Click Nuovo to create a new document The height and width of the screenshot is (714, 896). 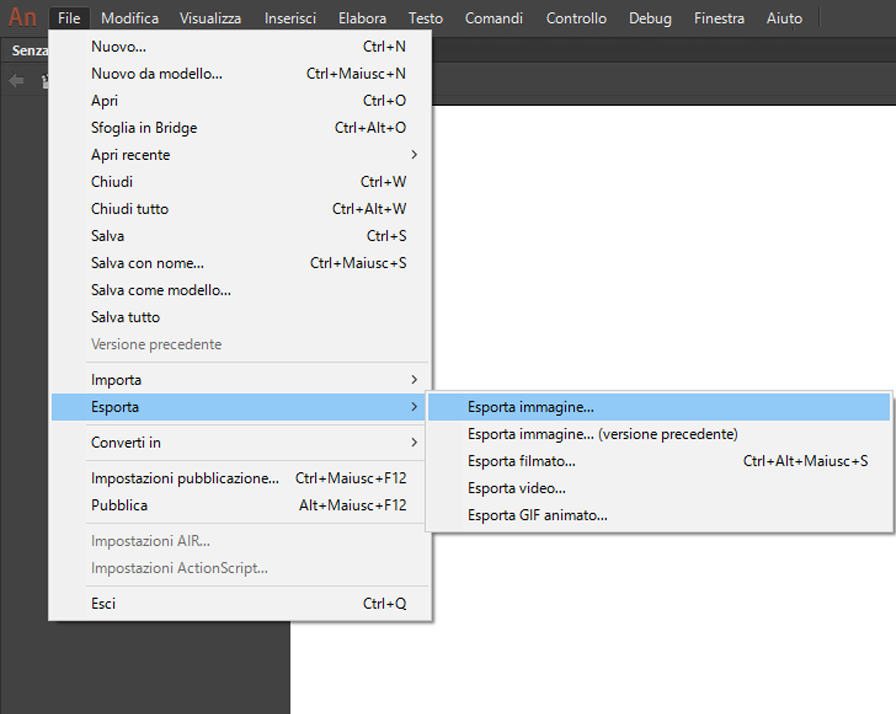tap(118, 46)
